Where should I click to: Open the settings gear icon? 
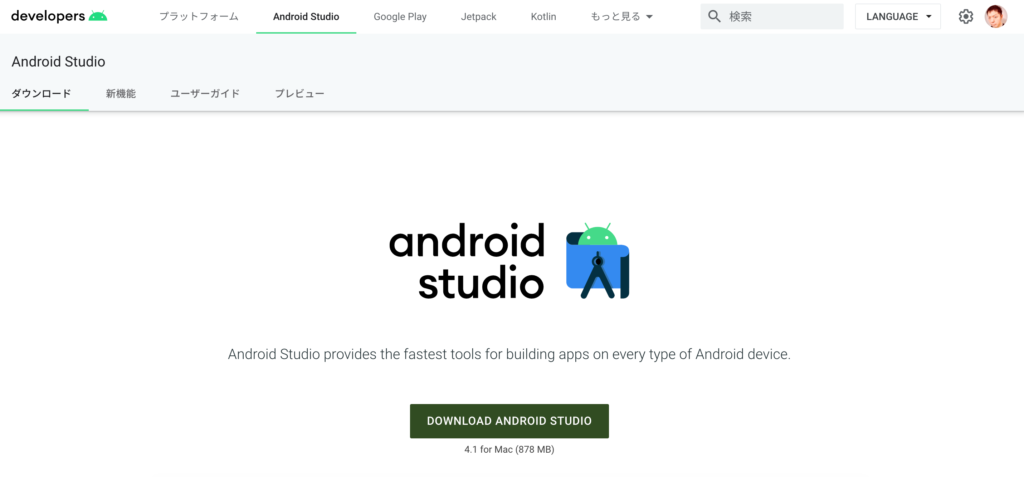[965, 17]
